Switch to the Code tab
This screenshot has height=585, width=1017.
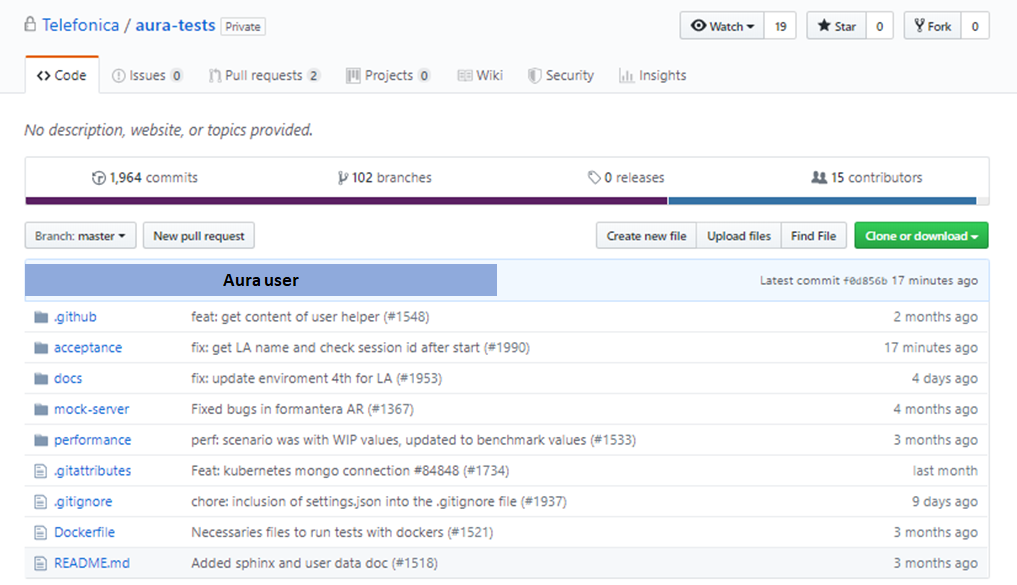pos(62,75)
